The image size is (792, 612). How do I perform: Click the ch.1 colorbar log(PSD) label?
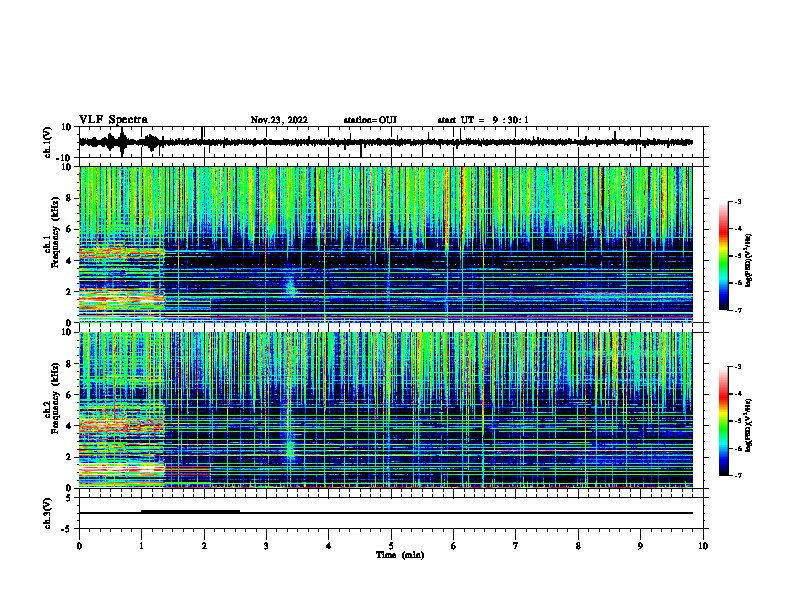click(749, 260)
